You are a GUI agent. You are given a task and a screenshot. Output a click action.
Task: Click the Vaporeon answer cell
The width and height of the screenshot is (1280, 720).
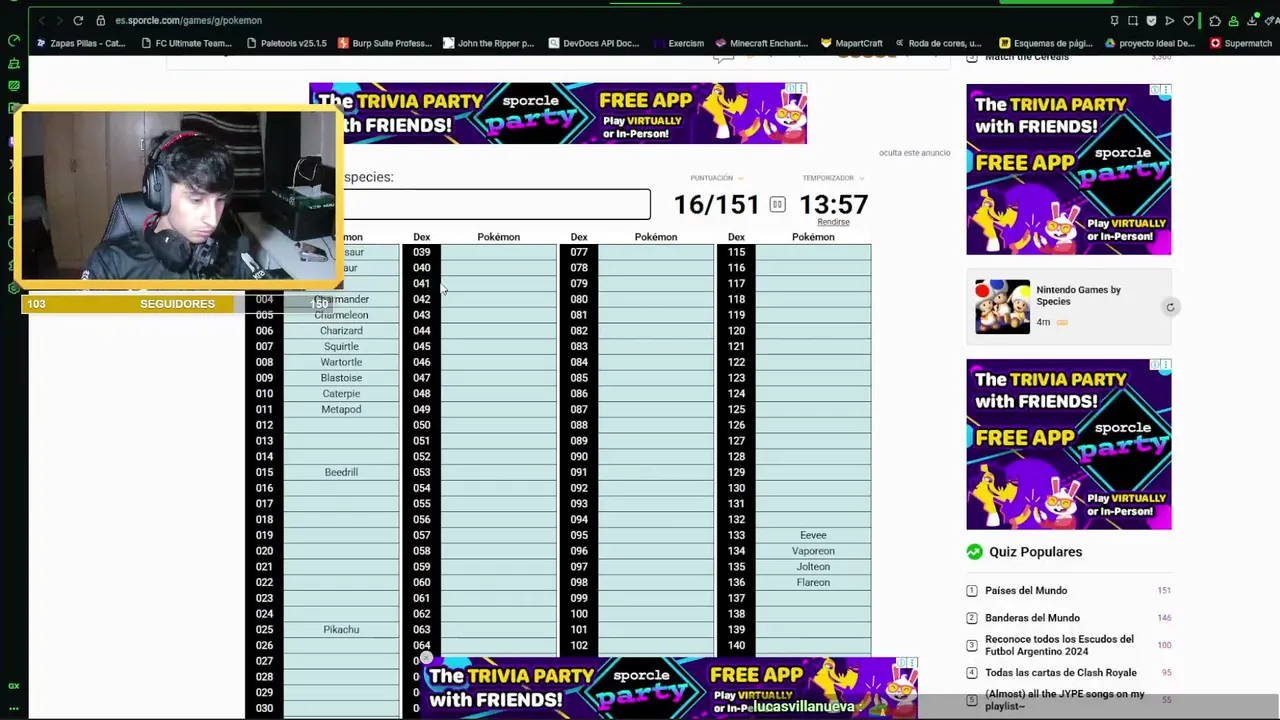click(813, 551)
